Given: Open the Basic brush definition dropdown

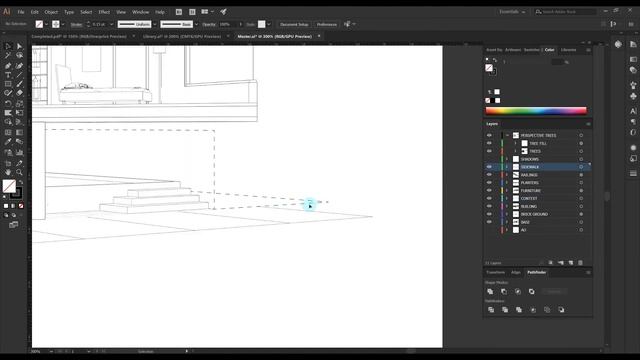Looking at the screenshot, I should tap(196, 24).
